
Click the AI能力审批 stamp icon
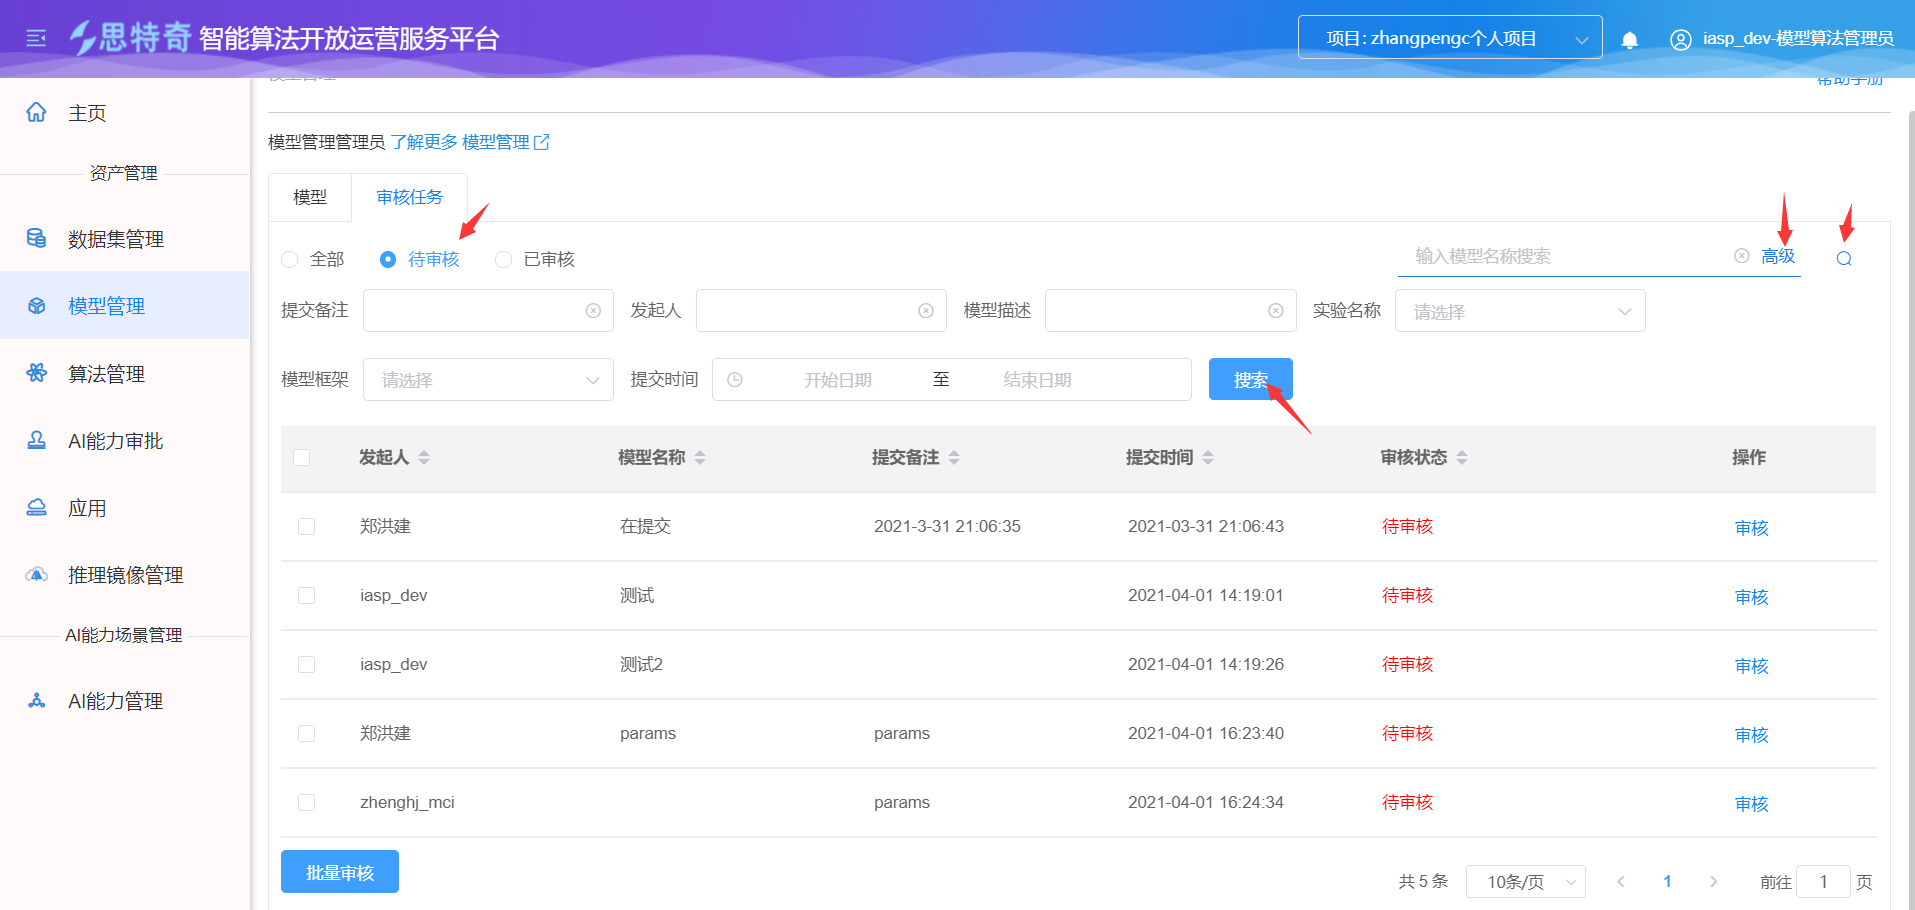point(36,440)
